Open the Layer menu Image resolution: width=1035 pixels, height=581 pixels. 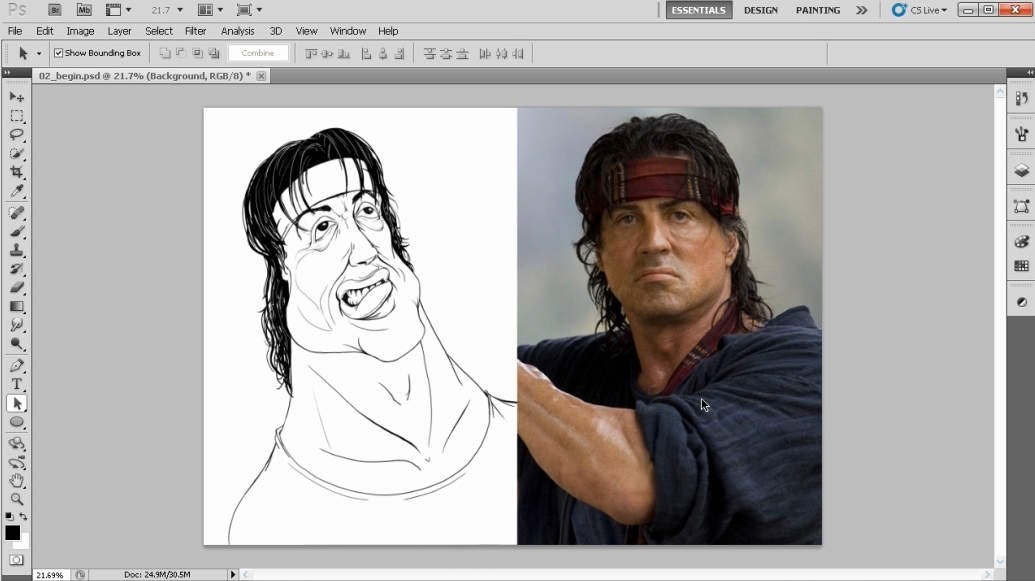coord(119,31)
